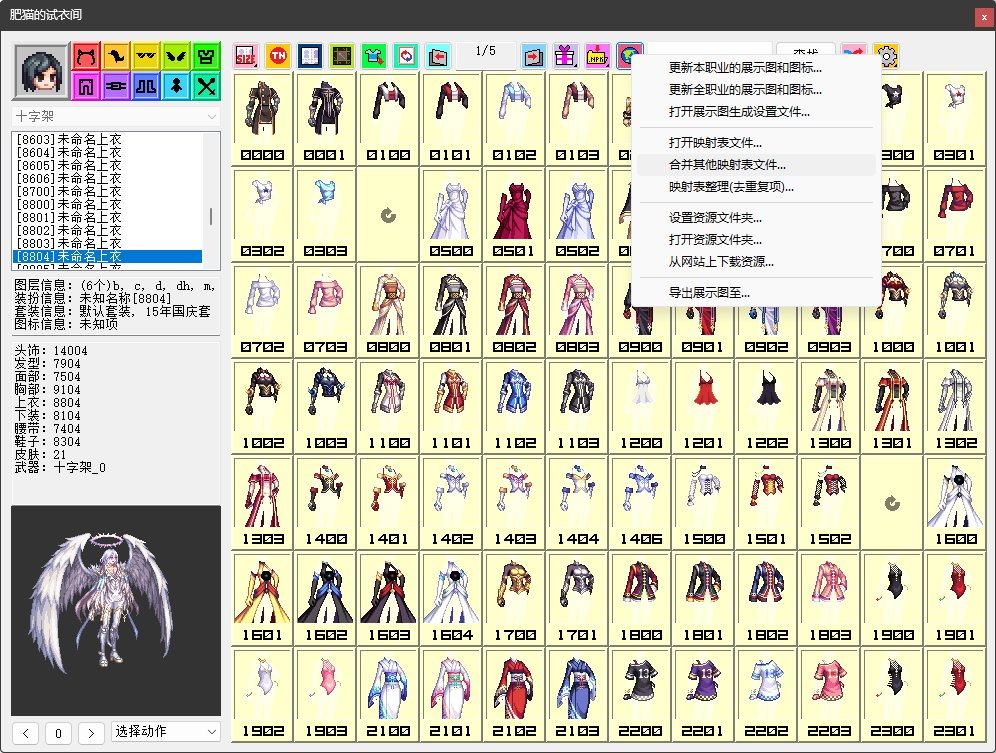
Task: Select the magenta pants category icon
Action: 87,86
